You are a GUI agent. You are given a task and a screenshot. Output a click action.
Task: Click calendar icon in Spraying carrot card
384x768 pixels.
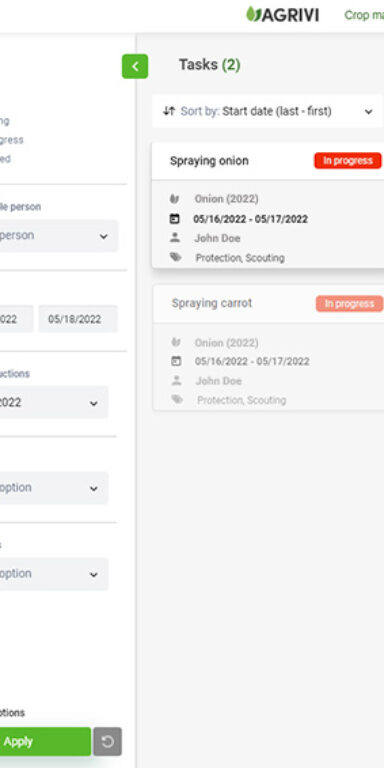(x=176, y=361)
